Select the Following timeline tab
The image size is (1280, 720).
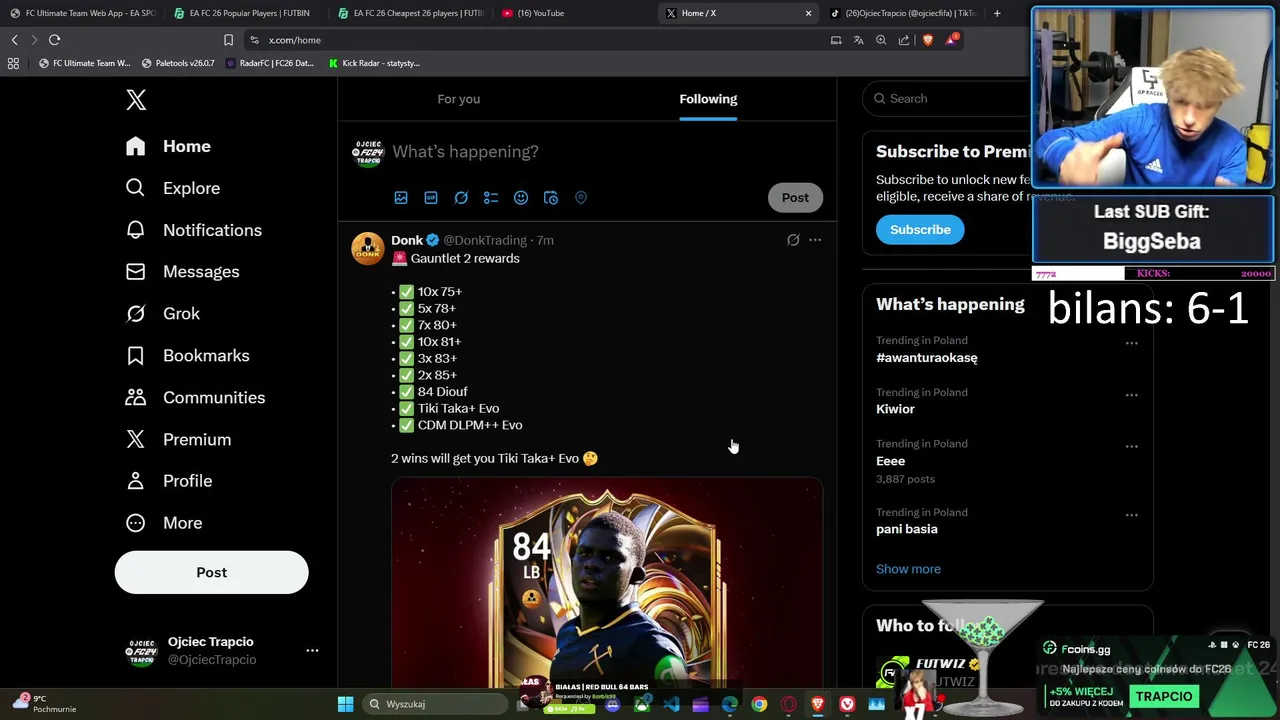click(x=708, y=99)
